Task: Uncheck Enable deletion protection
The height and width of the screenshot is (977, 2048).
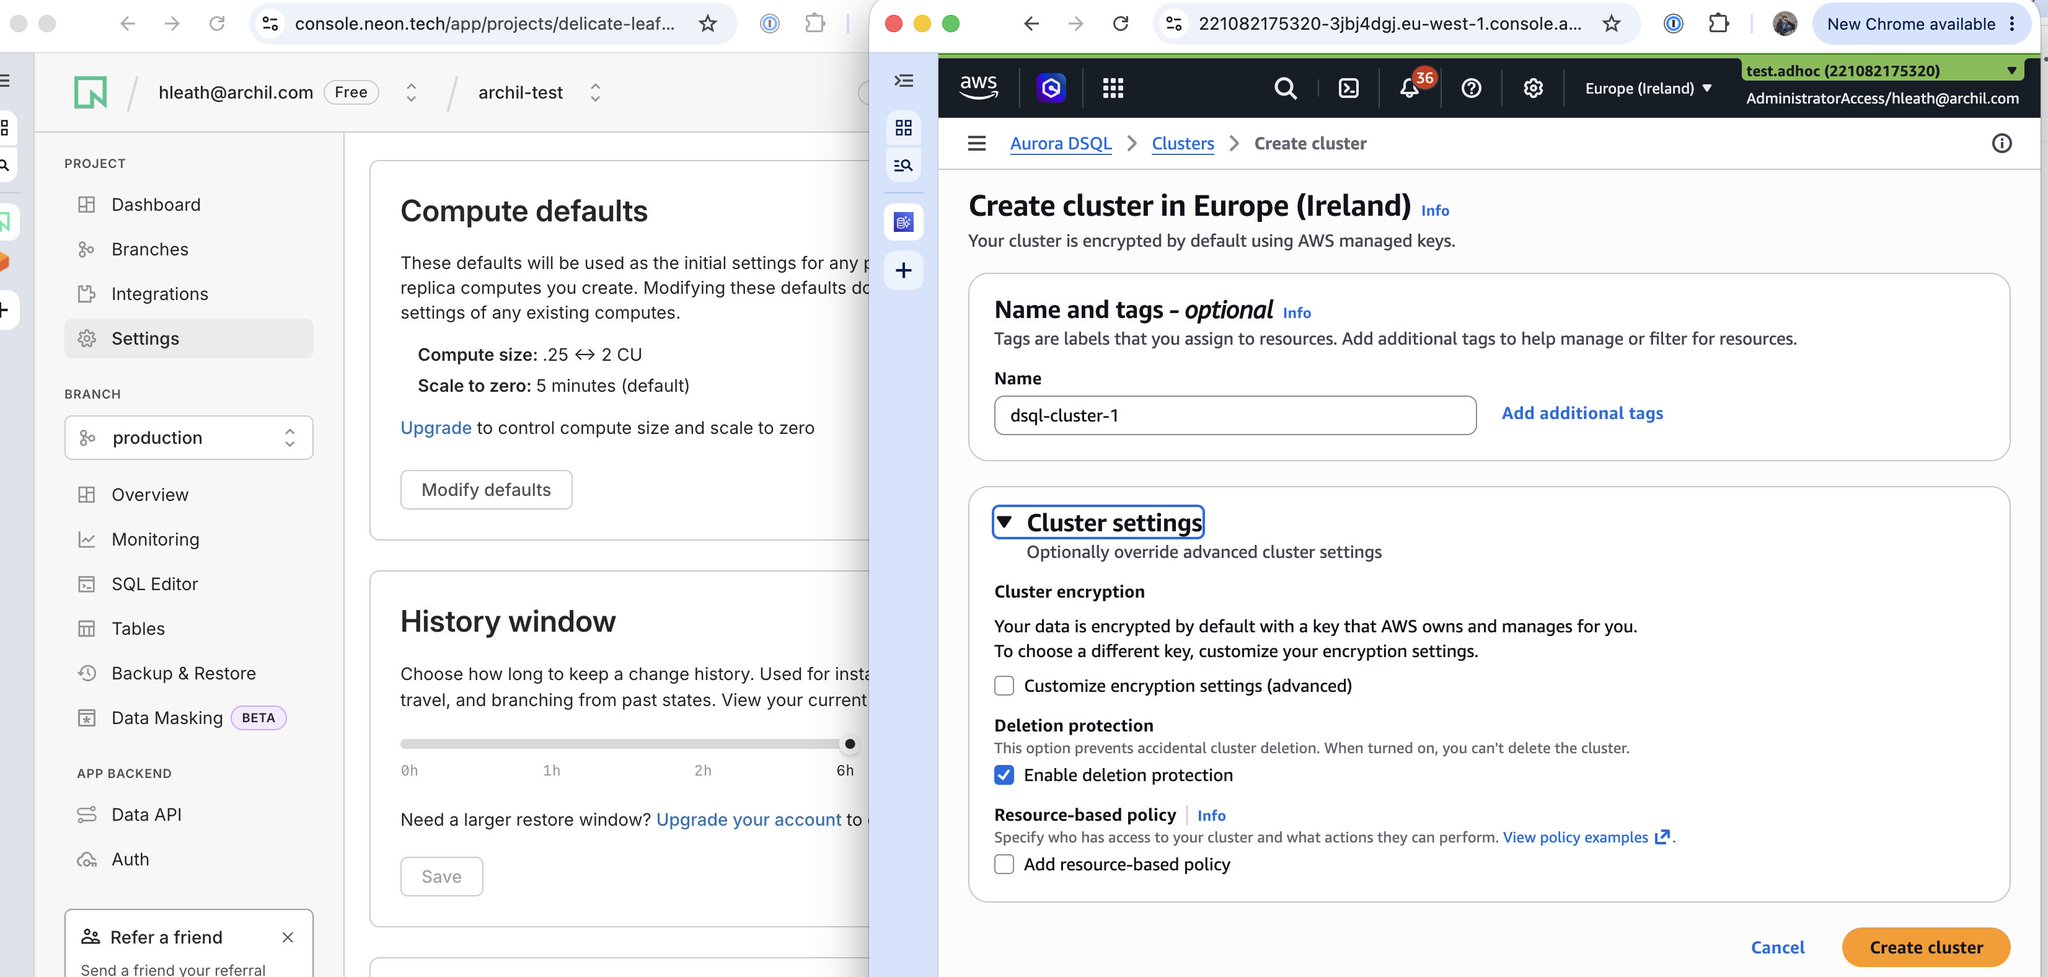Action: click(1004, 775)
